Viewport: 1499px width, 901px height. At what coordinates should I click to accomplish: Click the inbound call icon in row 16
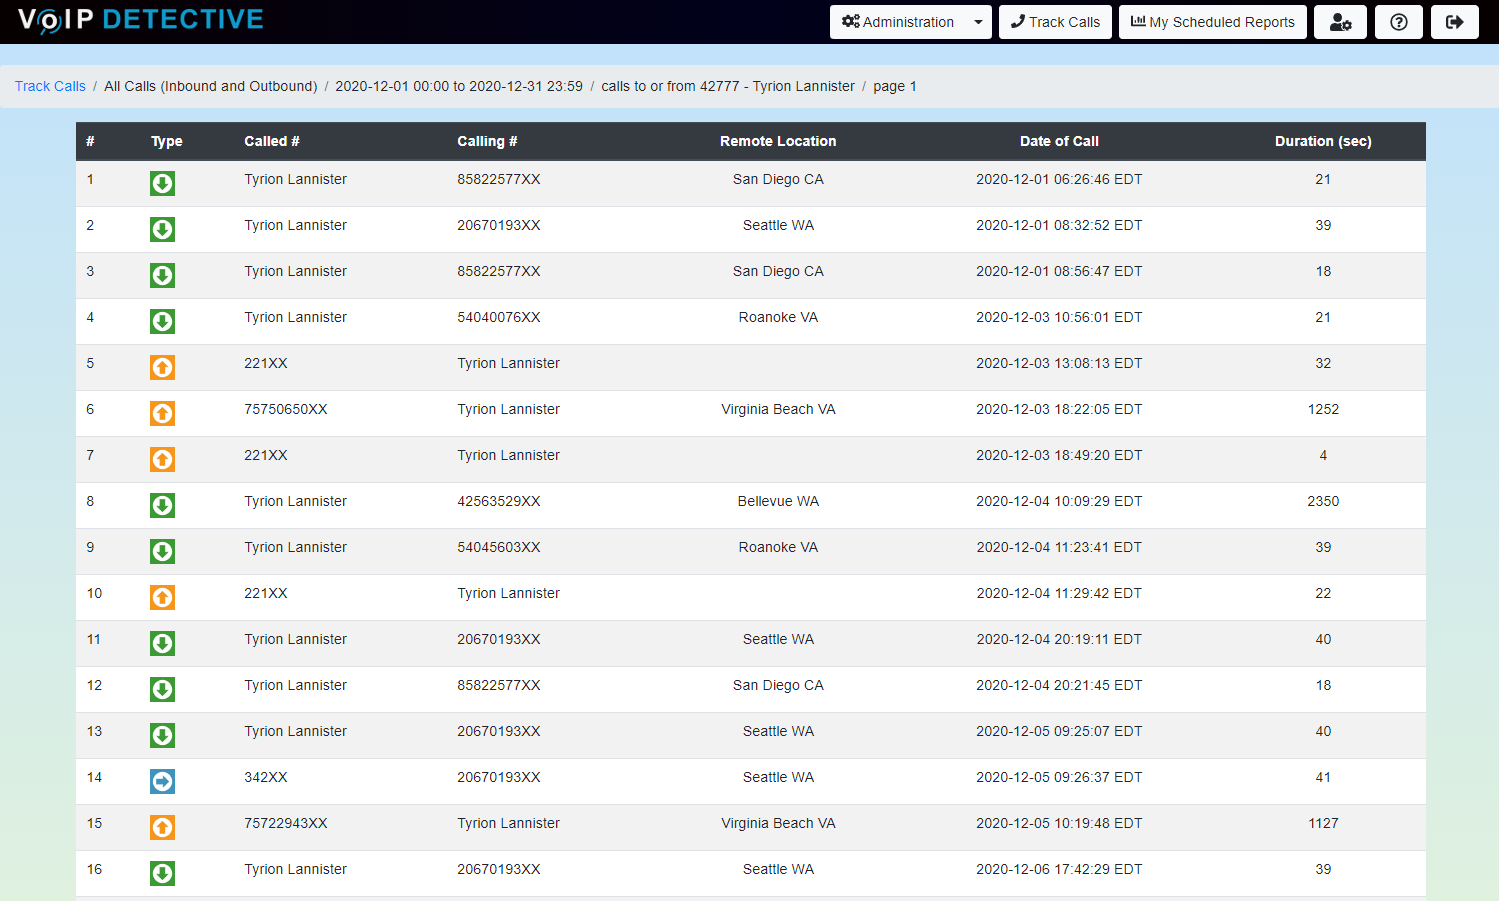162,873
